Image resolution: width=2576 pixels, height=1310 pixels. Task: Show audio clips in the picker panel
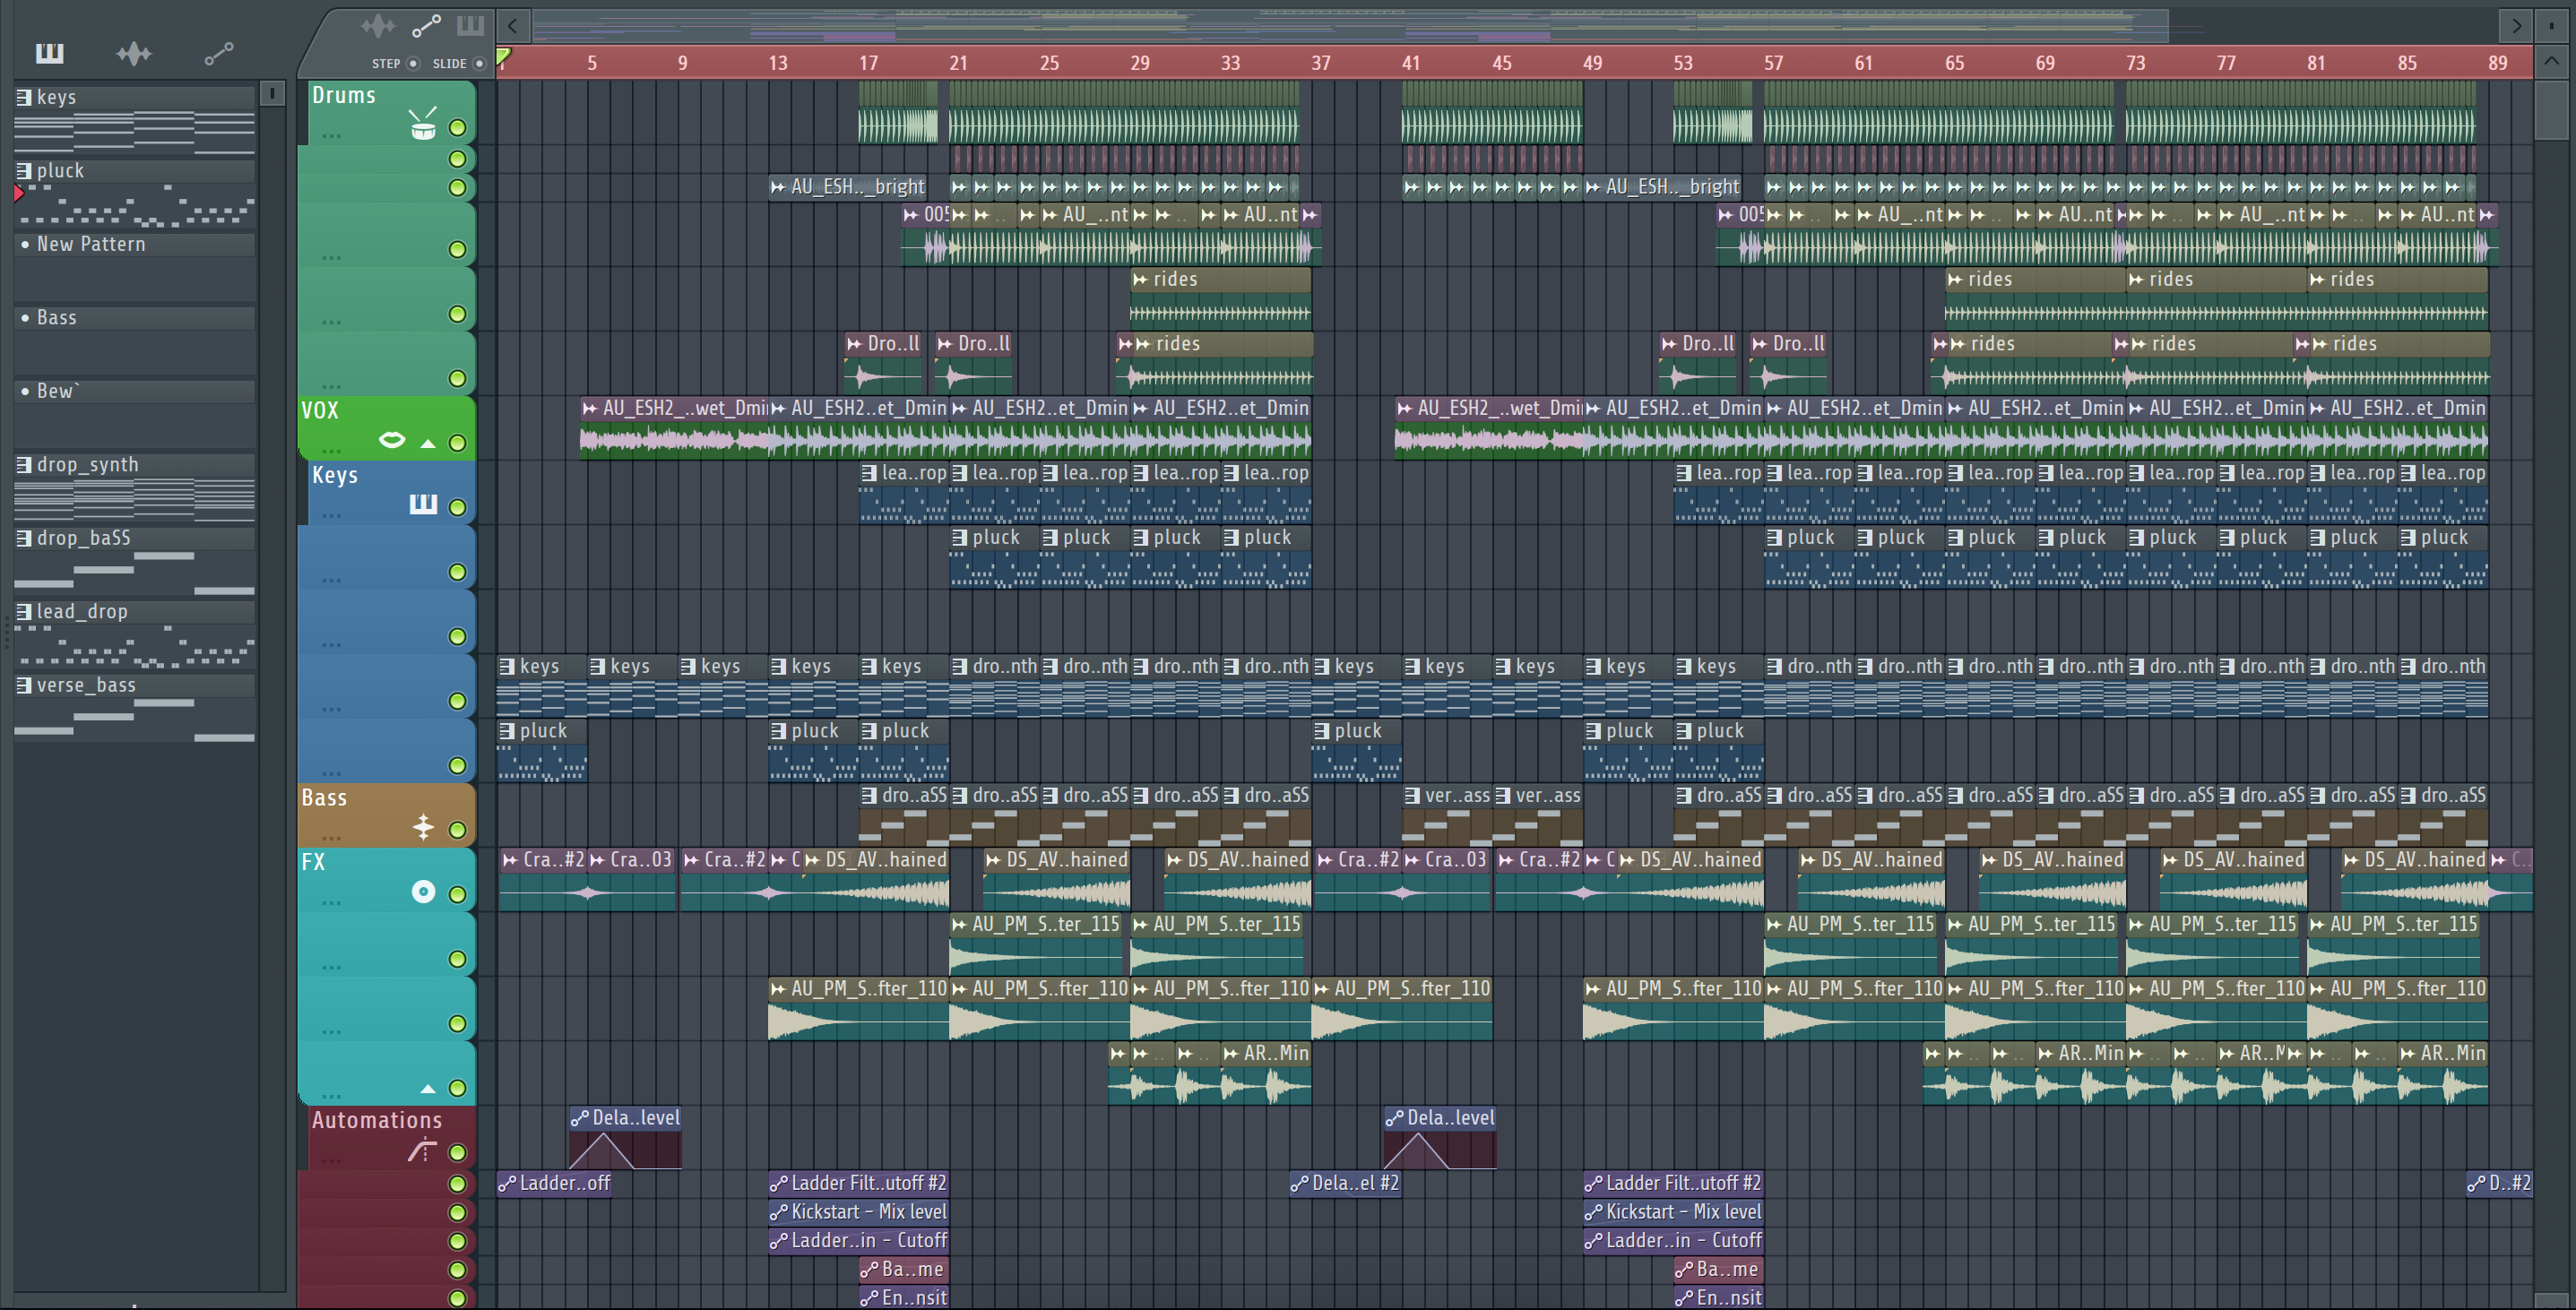coord(133,53)
